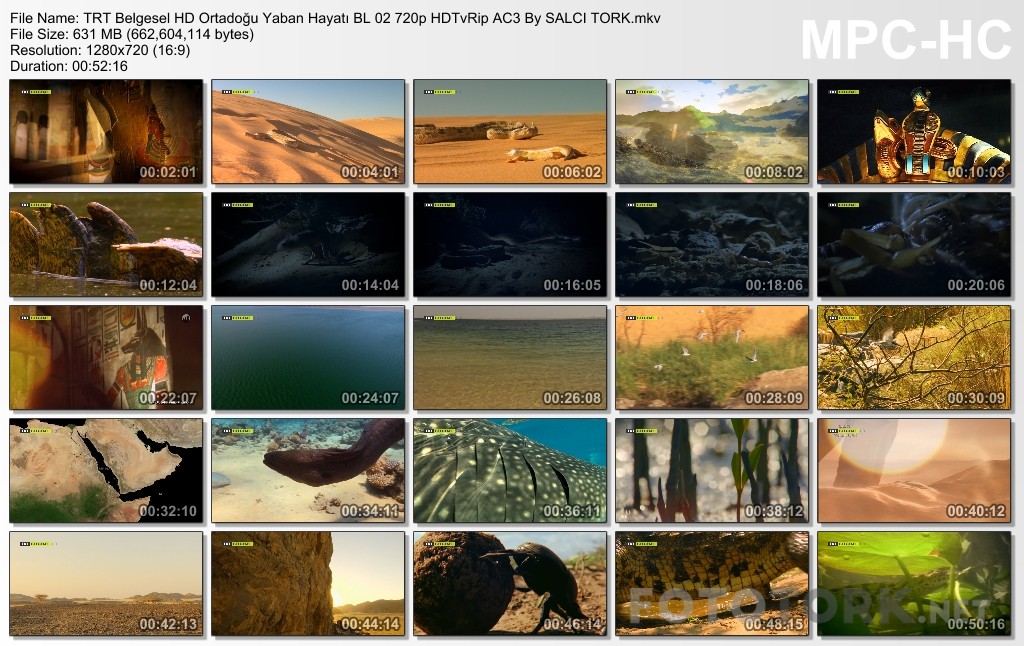Viewport: 1024px width, 646px height.
Task: Select the turtles thumbnail at 00:12:04
Action: click(x=106, y=244)
